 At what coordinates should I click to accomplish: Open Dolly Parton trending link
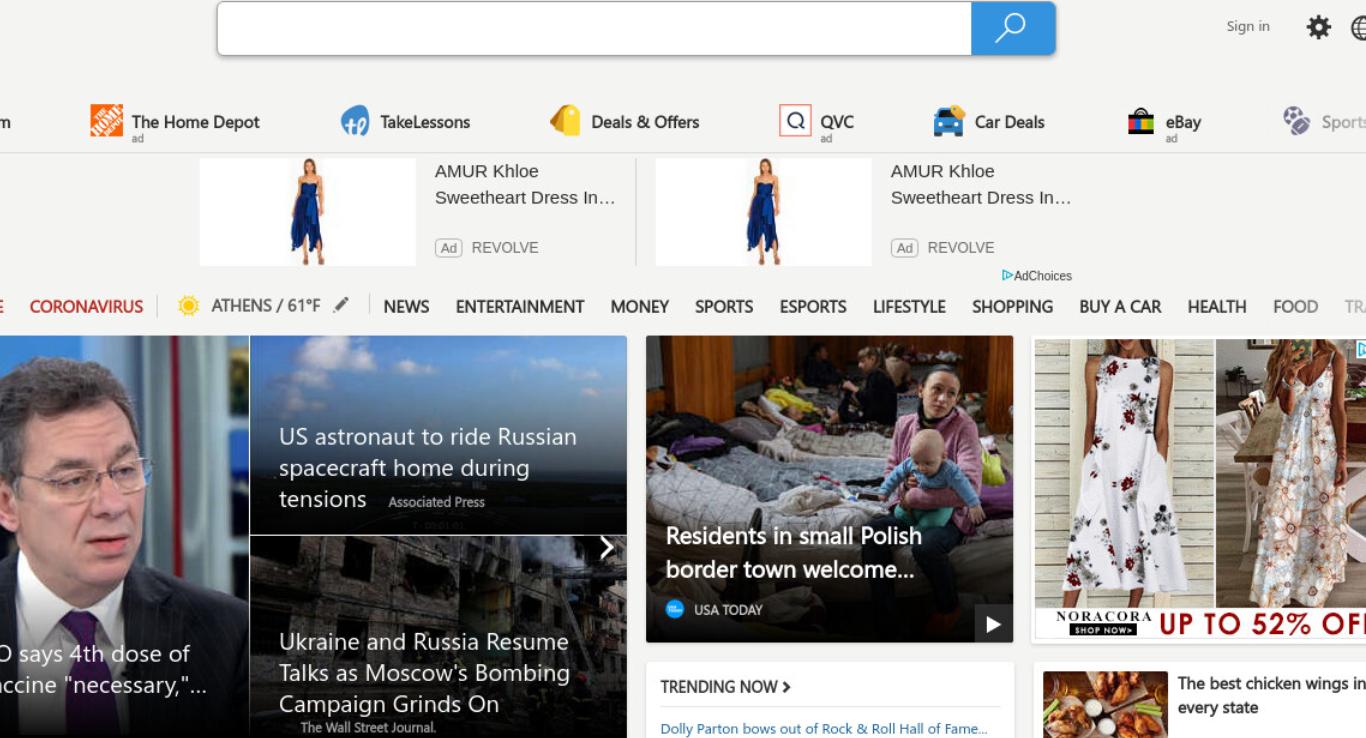coord(824,729)
